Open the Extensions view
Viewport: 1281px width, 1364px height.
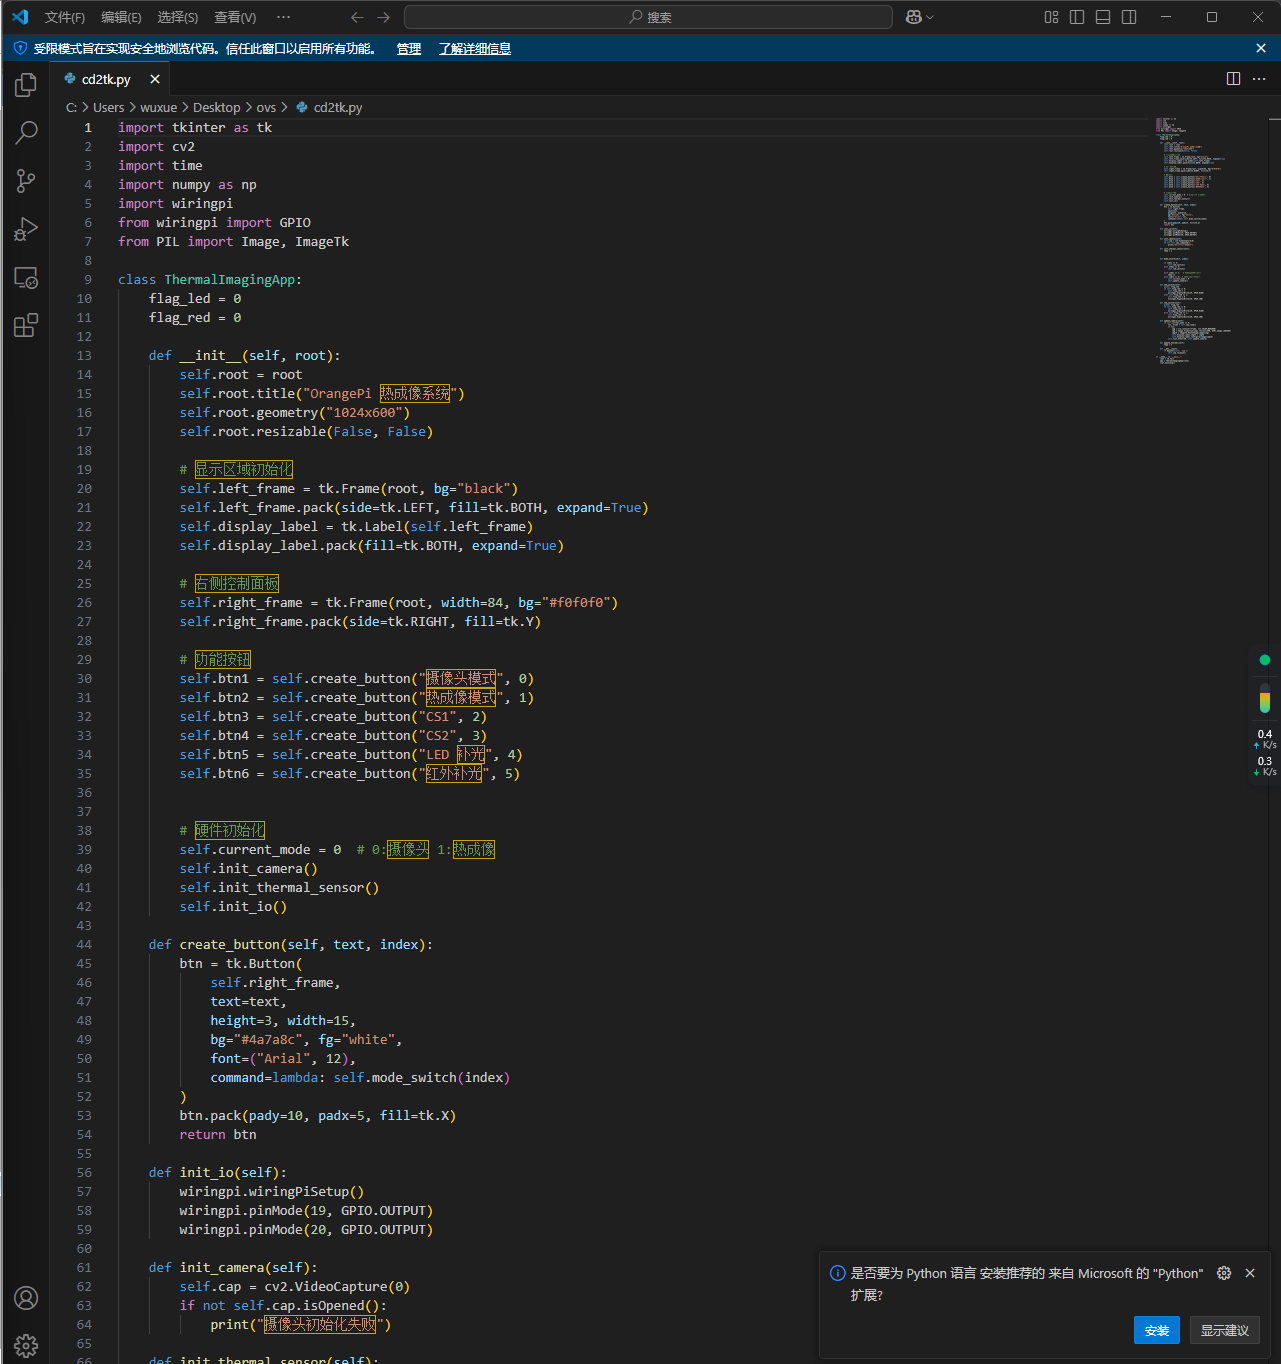tap(26, 326)
